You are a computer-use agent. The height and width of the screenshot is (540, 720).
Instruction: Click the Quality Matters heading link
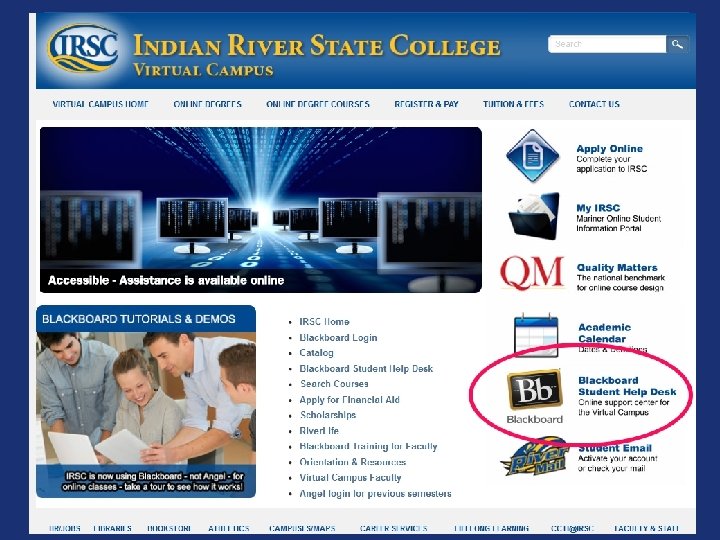(617, 268)
